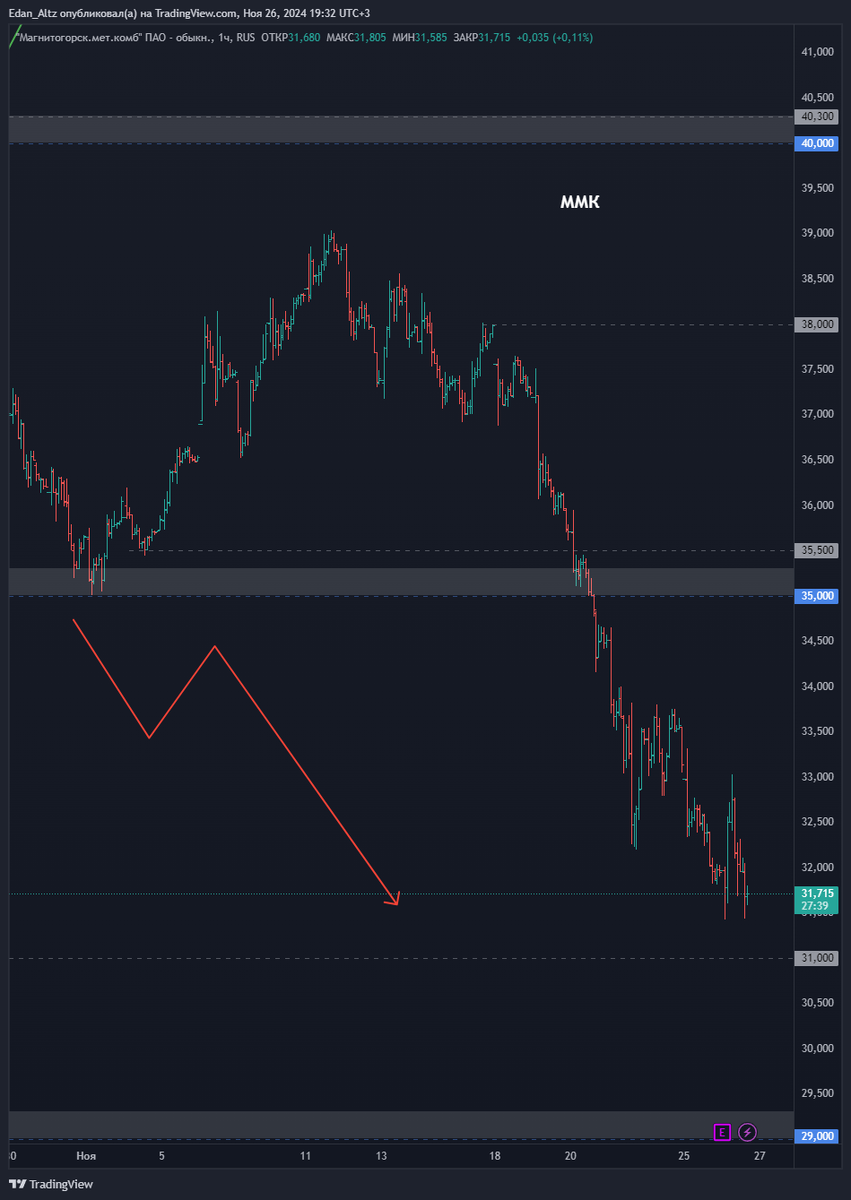This screenshot has height=1200, width=851.
Task: Click date 25 on the time axis
Action: 684,1156
